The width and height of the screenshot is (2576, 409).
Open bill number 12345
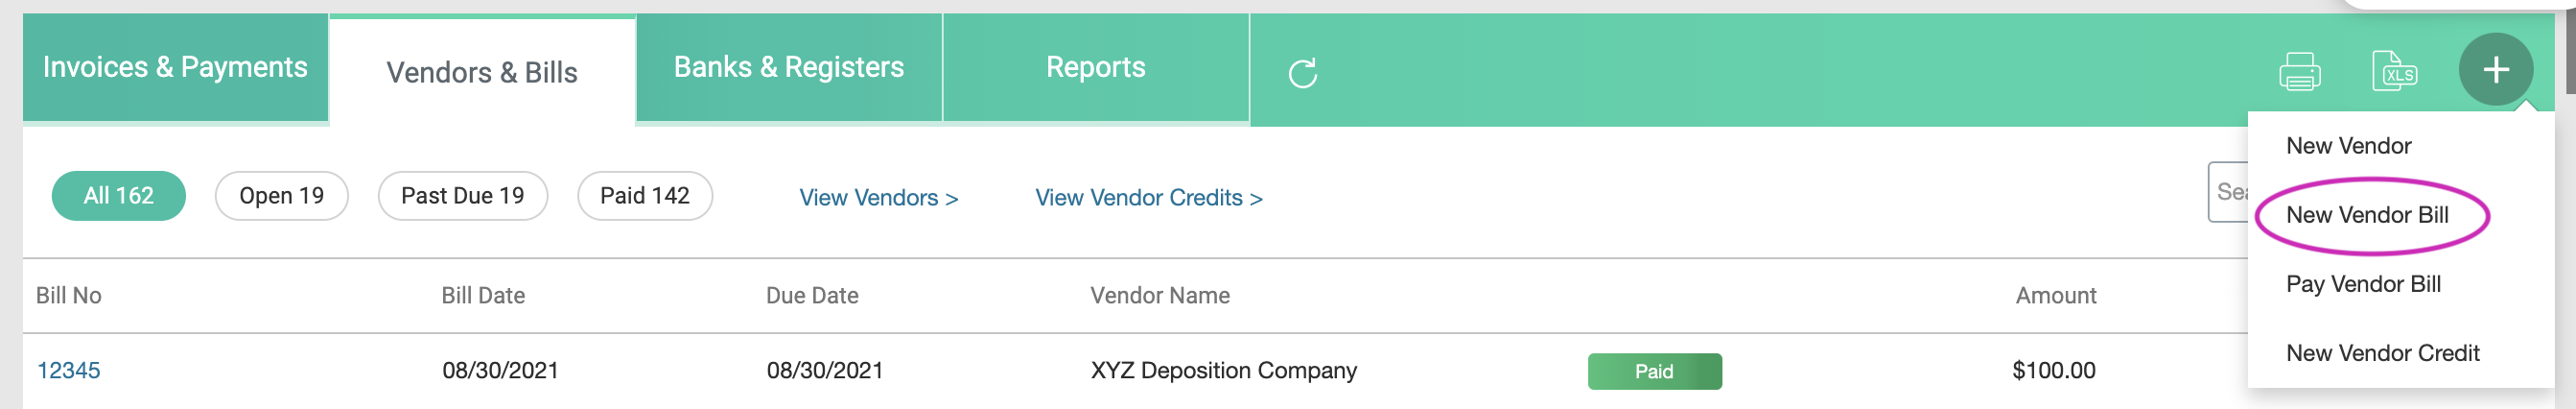point(68,370)
